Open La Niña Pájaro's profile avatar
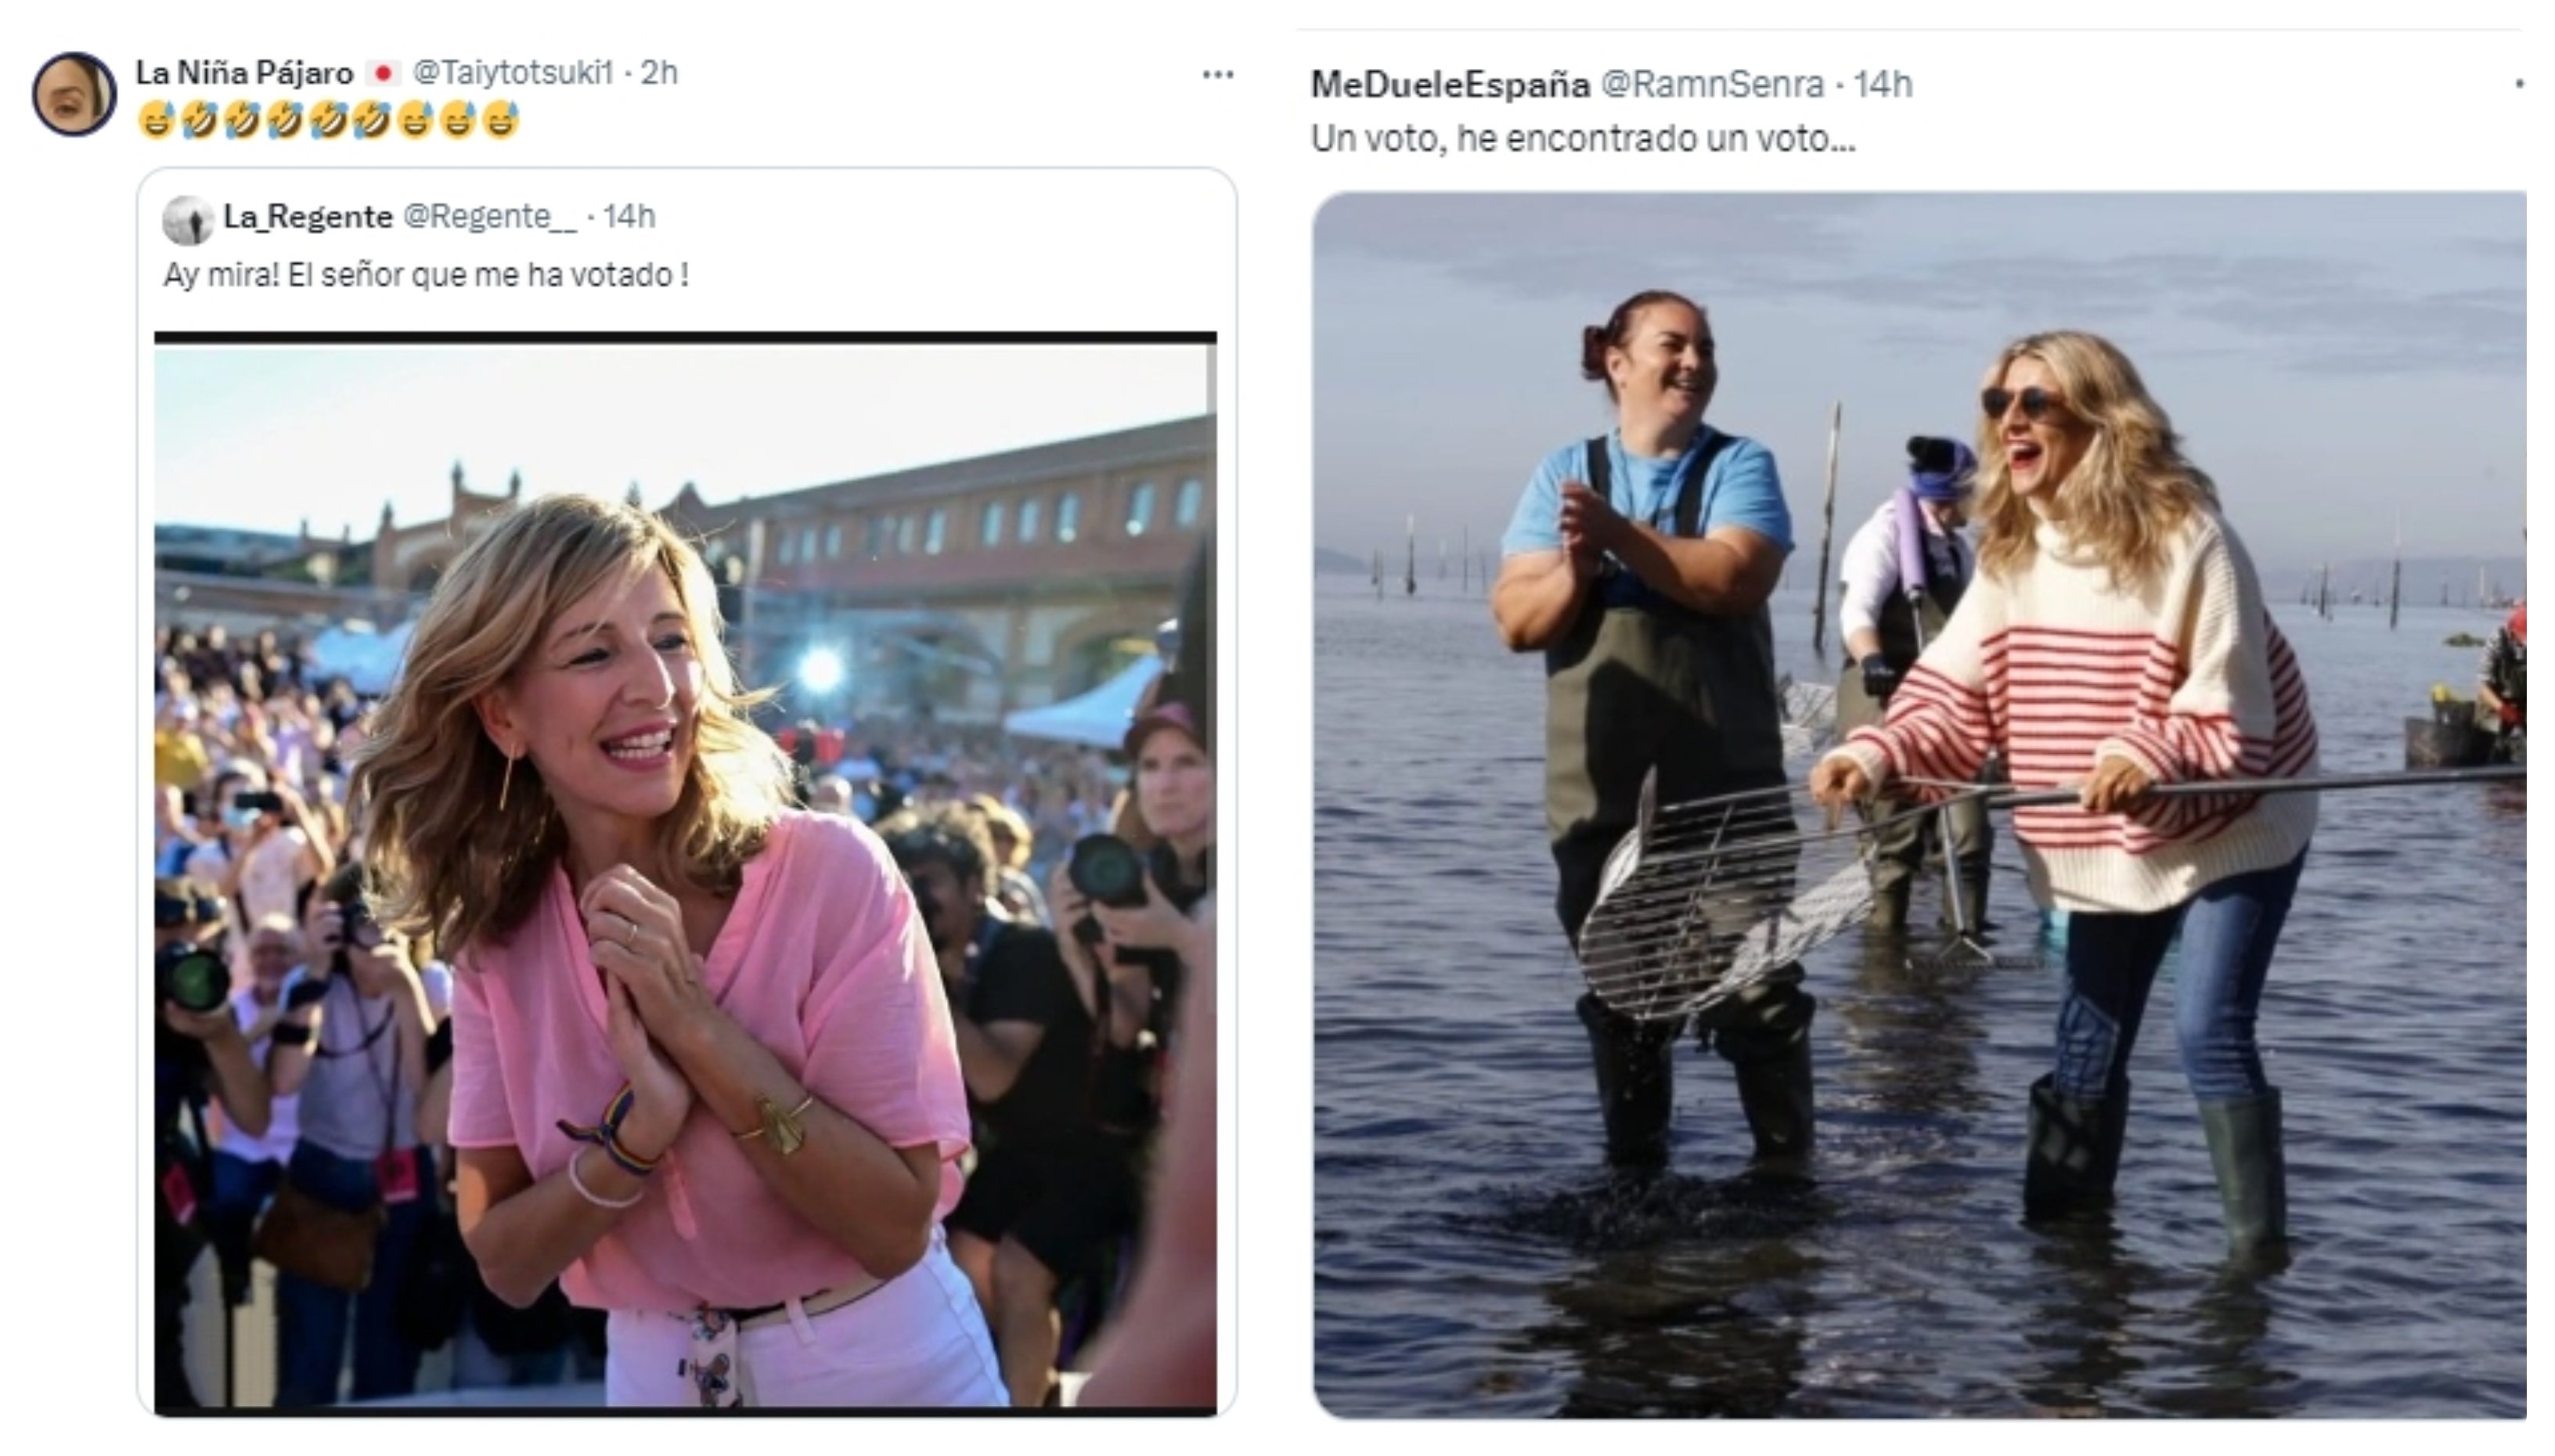This screenshot has height=1456, width=2555. pos(74,94)
